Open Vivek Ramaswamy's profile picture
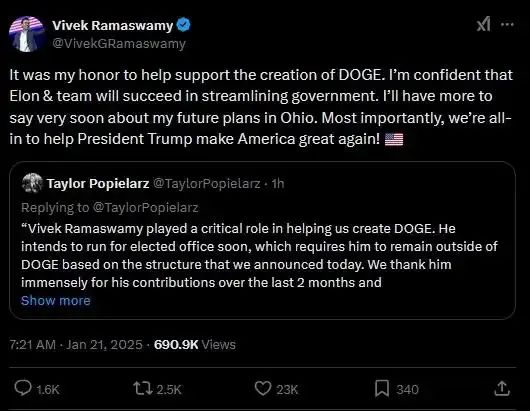The height and width of the screenshot is (411, 530). (x=27, y=34)
